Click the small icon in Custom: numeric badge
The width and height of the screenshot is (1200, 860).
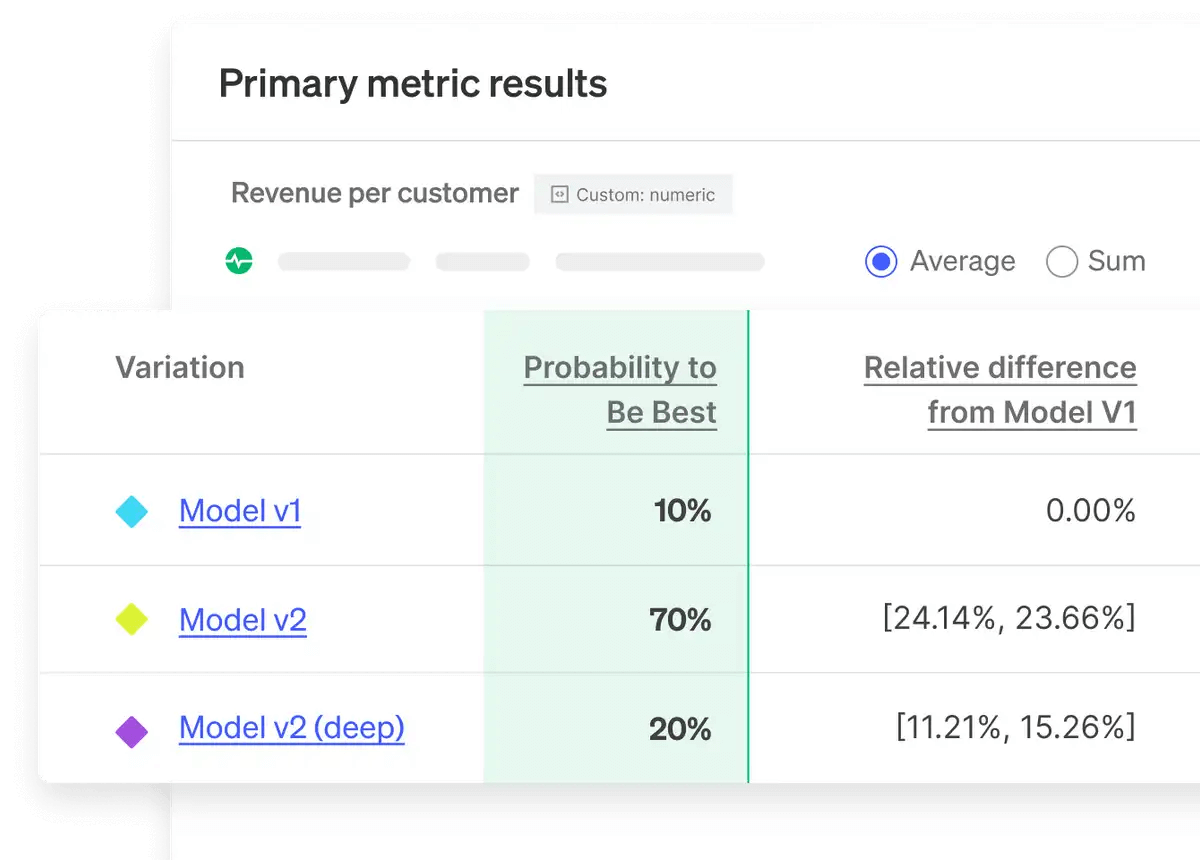point(562,194)
